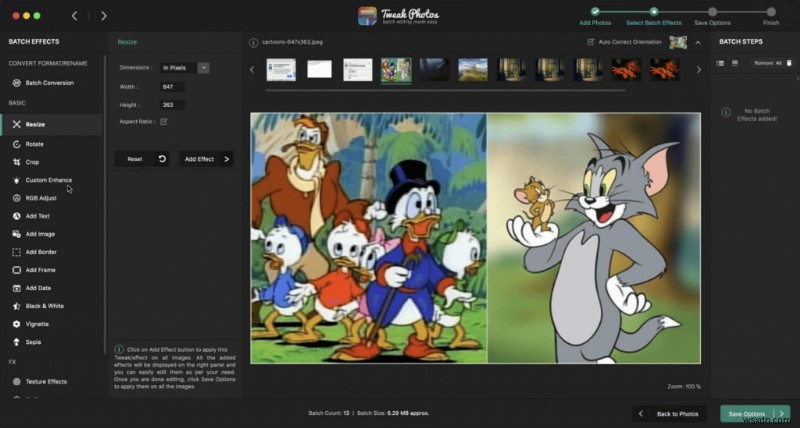Choose the RGB Adjust effect
800x428 pixels.
[x=40, y=198]
